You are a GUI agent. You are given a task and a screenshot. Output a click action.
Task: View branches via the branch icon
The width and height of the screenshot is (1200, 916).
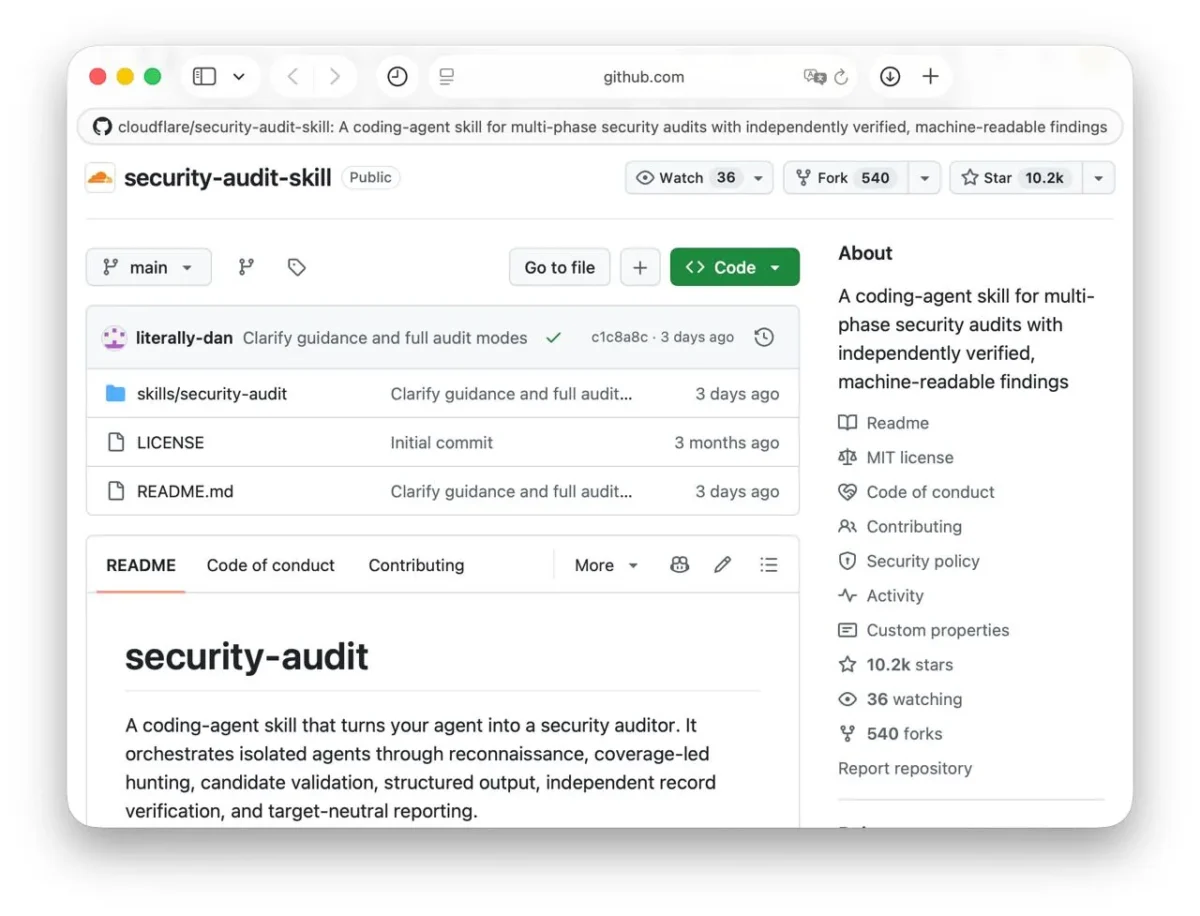tap(246, 267)
